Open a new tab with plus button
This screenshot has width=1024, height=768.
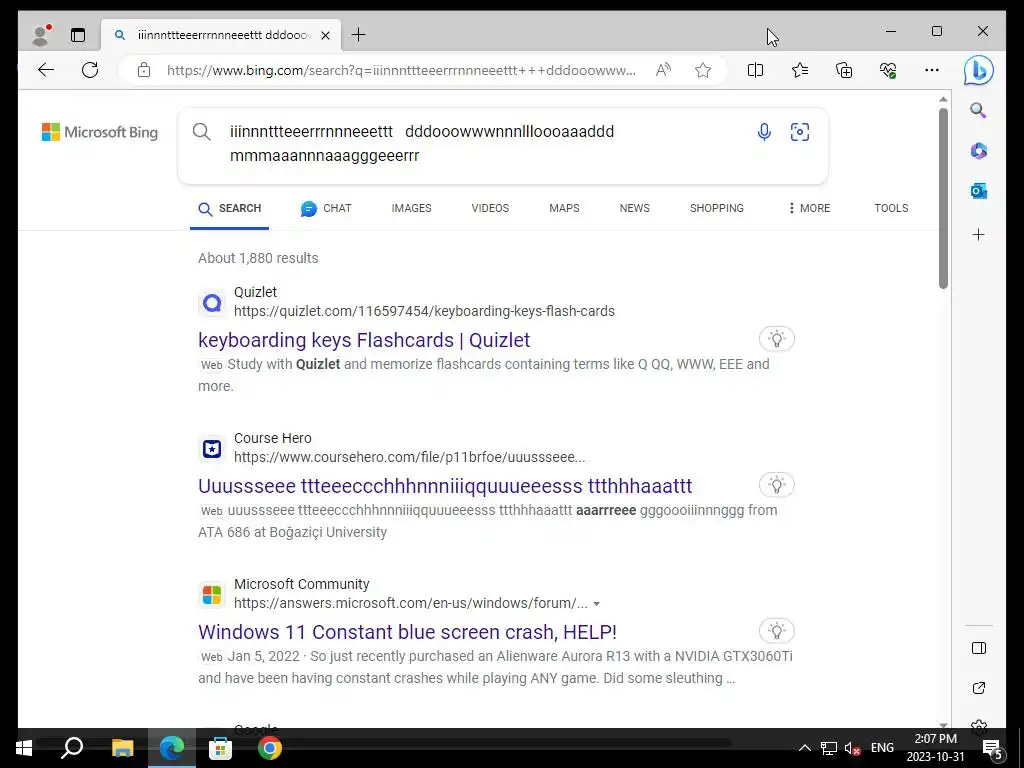359,35
